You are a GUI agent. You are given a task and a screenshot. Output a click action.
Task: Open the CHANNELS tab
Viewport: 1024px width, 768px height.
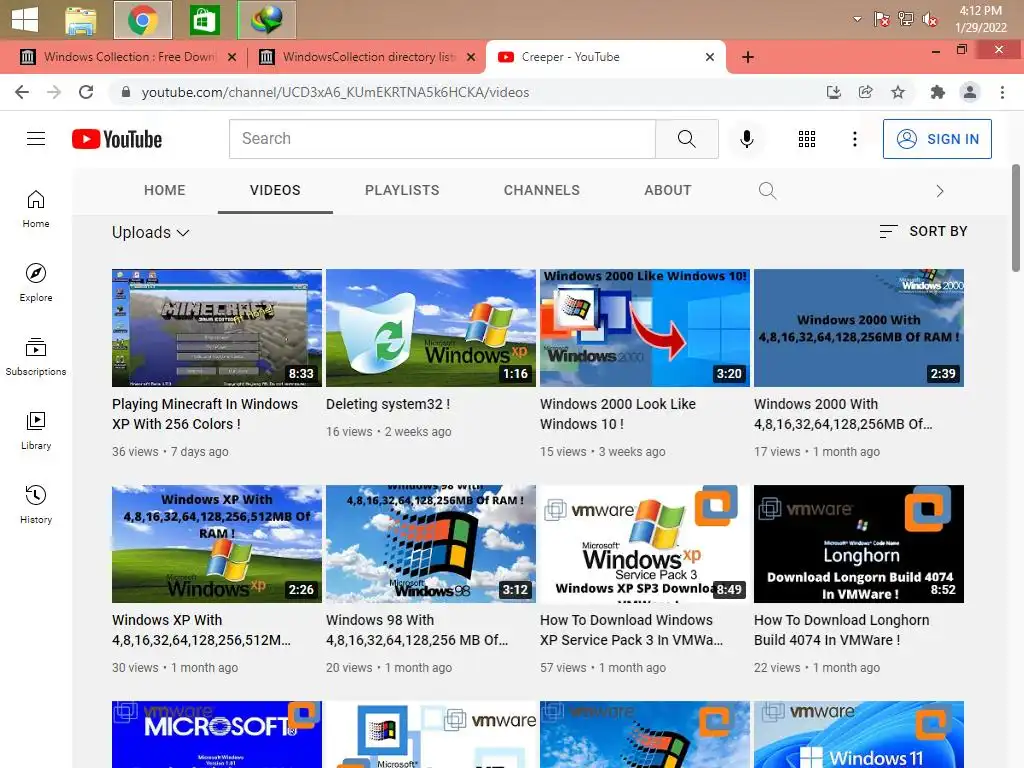[541, 190]
